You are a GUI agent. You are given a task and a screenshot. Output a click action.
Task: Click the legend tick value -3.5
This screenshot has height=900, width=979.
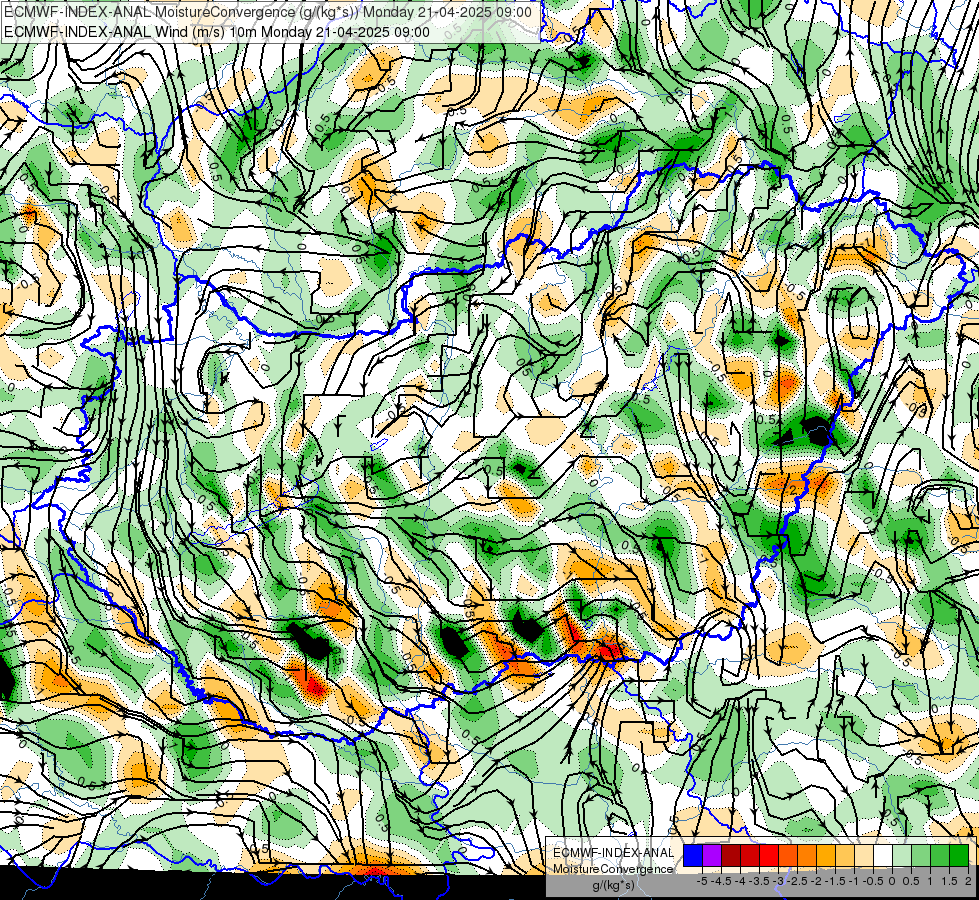[760, 881]
